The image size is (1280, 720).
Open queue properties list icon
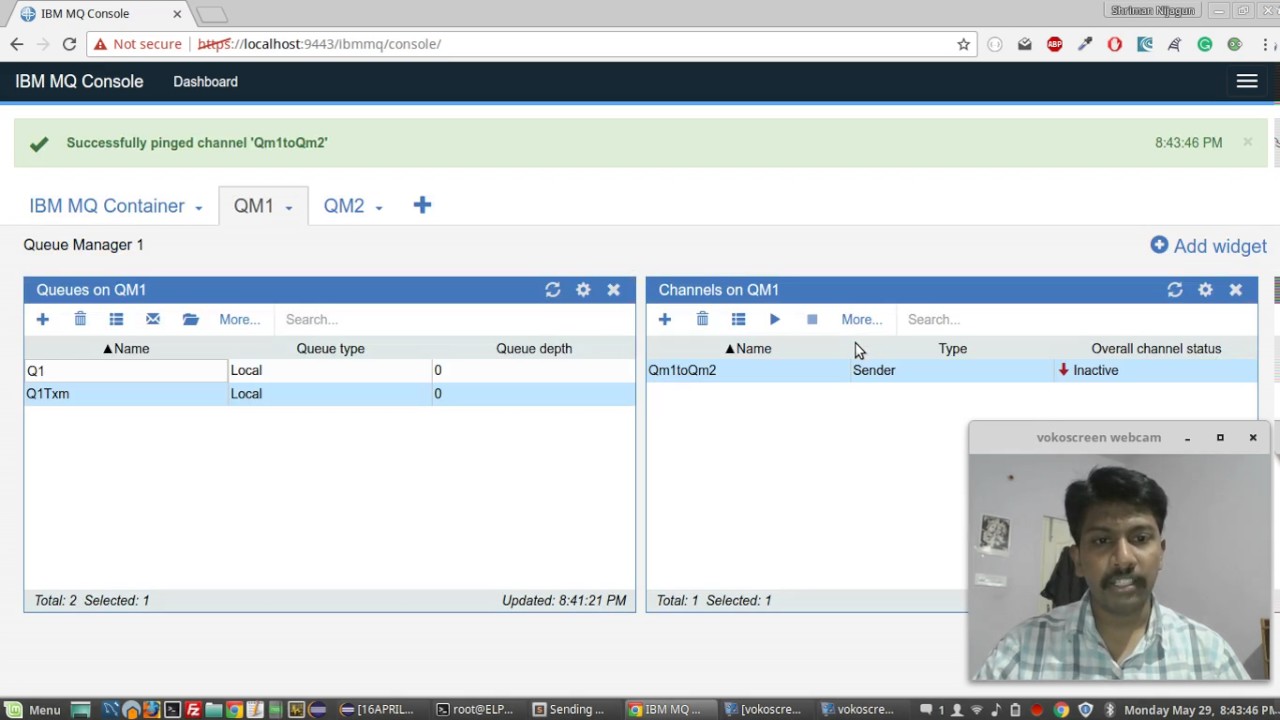point(116,319)
